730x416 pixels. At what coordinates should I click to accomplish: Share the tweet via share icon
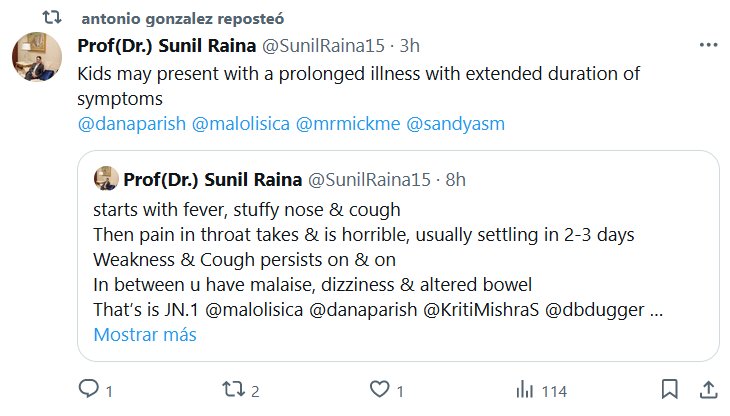click(x=707, y=389)
